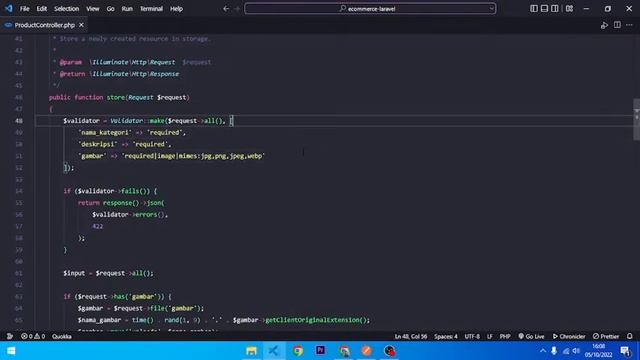
Task: Open Google Chrome from the taskbar
Action: tap(298, 351)
